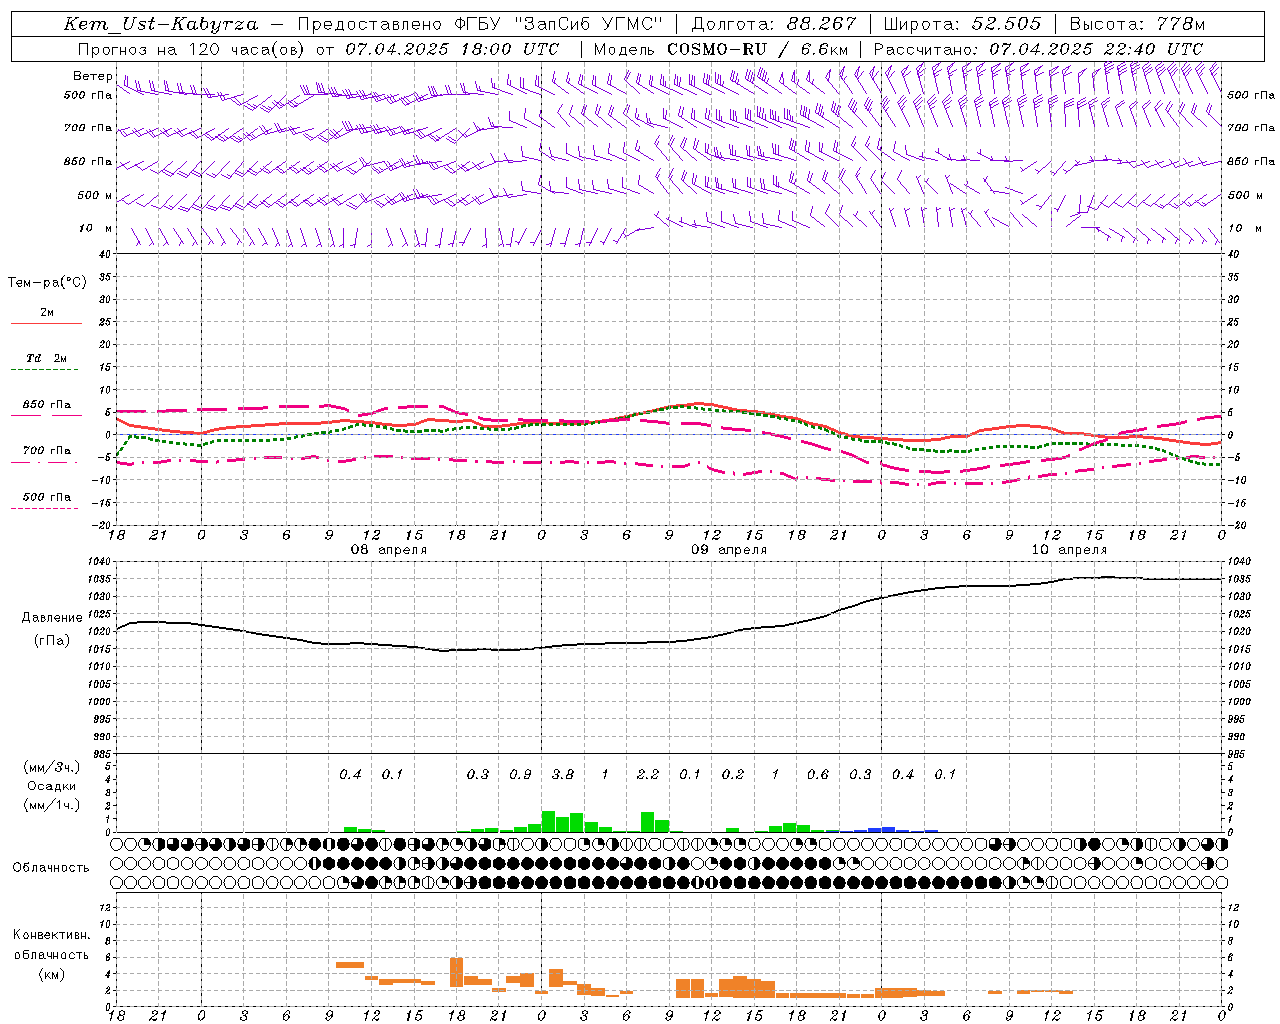Click the Тем-ра(°C) temperature panel label
The width and height of the screenshot is (1280, 1024).
coord(47,283)
